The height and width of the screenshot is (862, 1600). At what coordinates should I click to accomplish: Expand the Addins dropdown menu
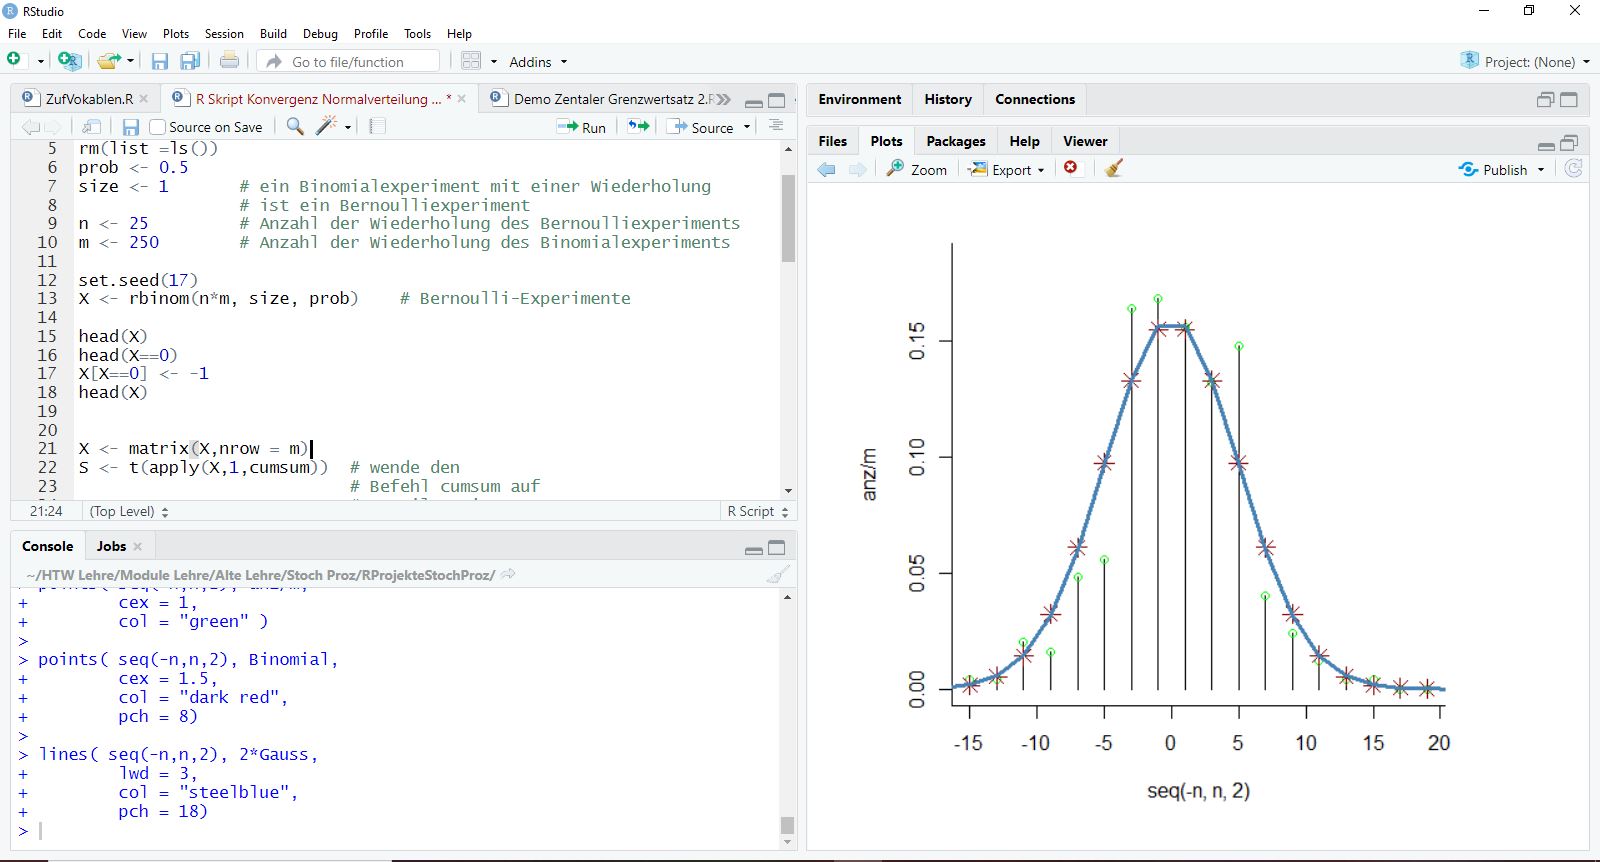[x=538, y=62]
